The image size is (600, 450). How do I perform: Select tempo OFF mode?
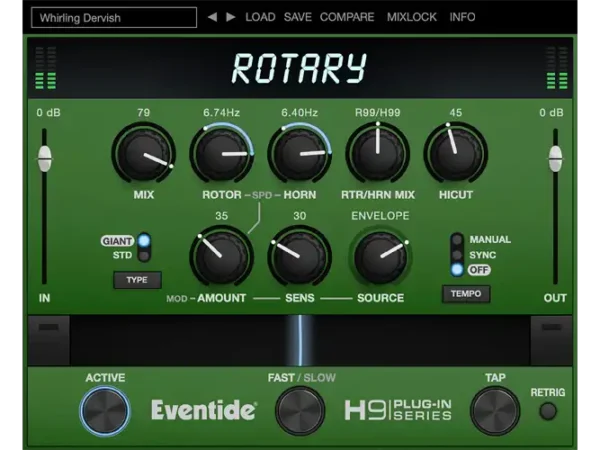(x=457, y=270)
